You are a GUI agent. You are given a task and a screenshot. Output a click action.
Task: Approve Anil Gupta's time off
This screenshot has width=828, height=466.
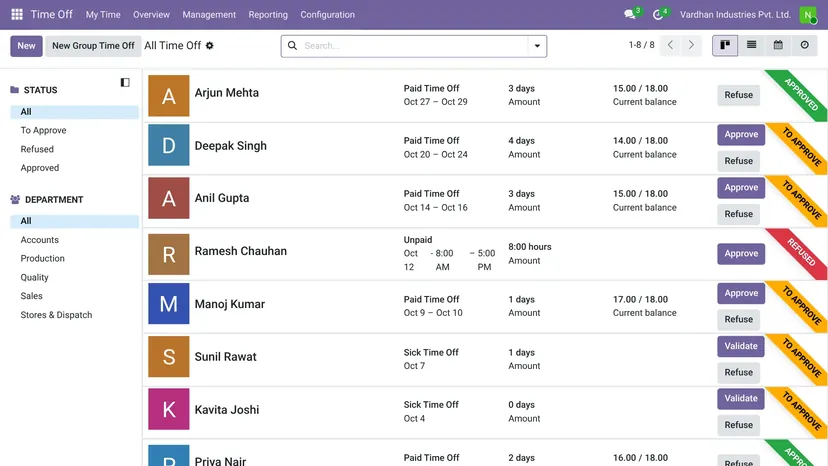741,188
